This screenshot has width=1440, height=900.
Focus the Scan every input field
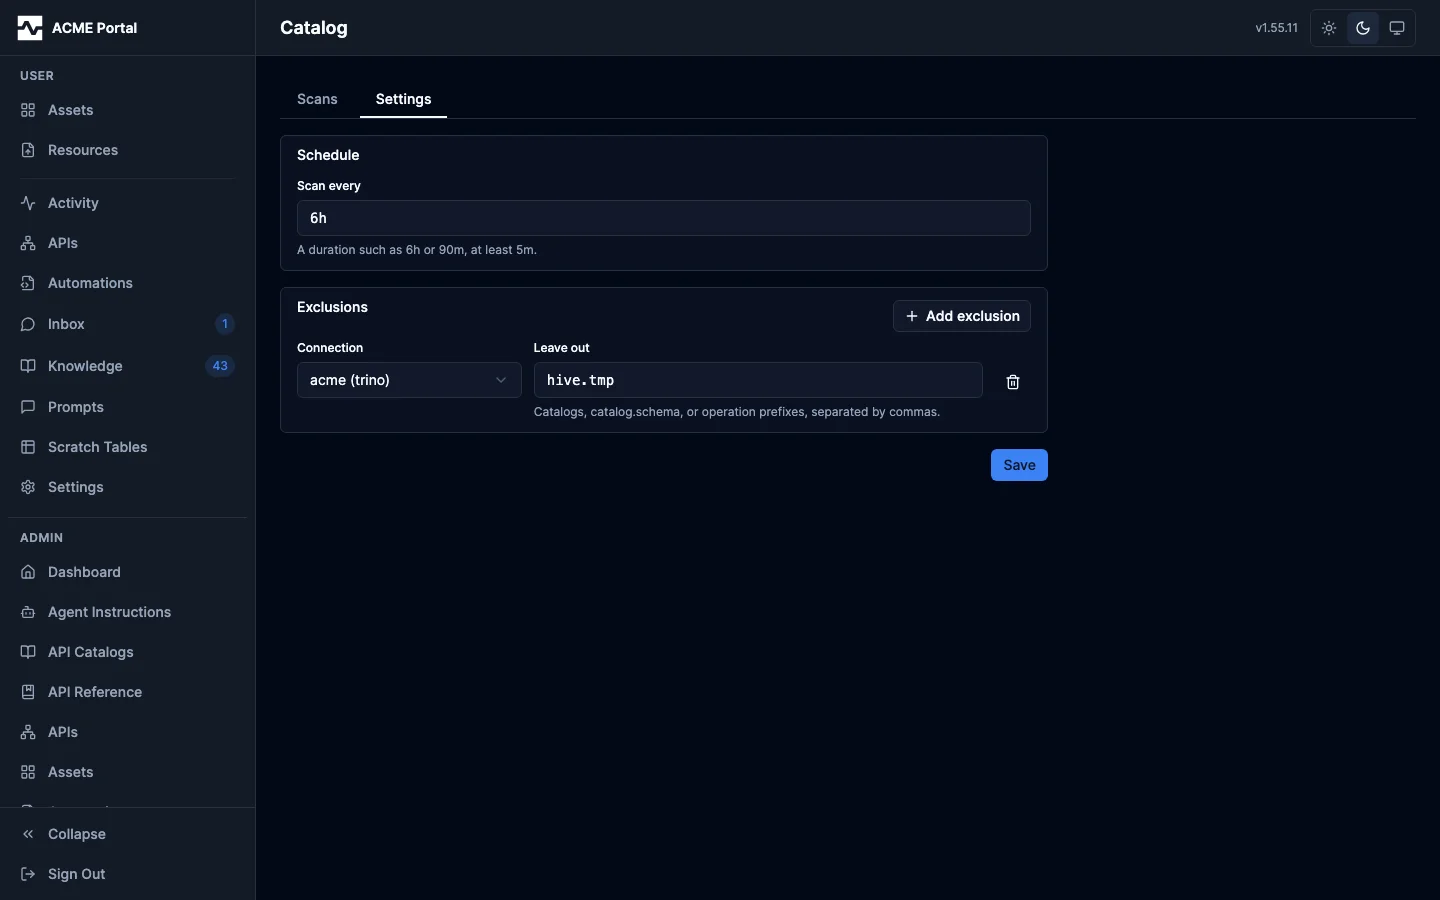[x=664, y=218]
